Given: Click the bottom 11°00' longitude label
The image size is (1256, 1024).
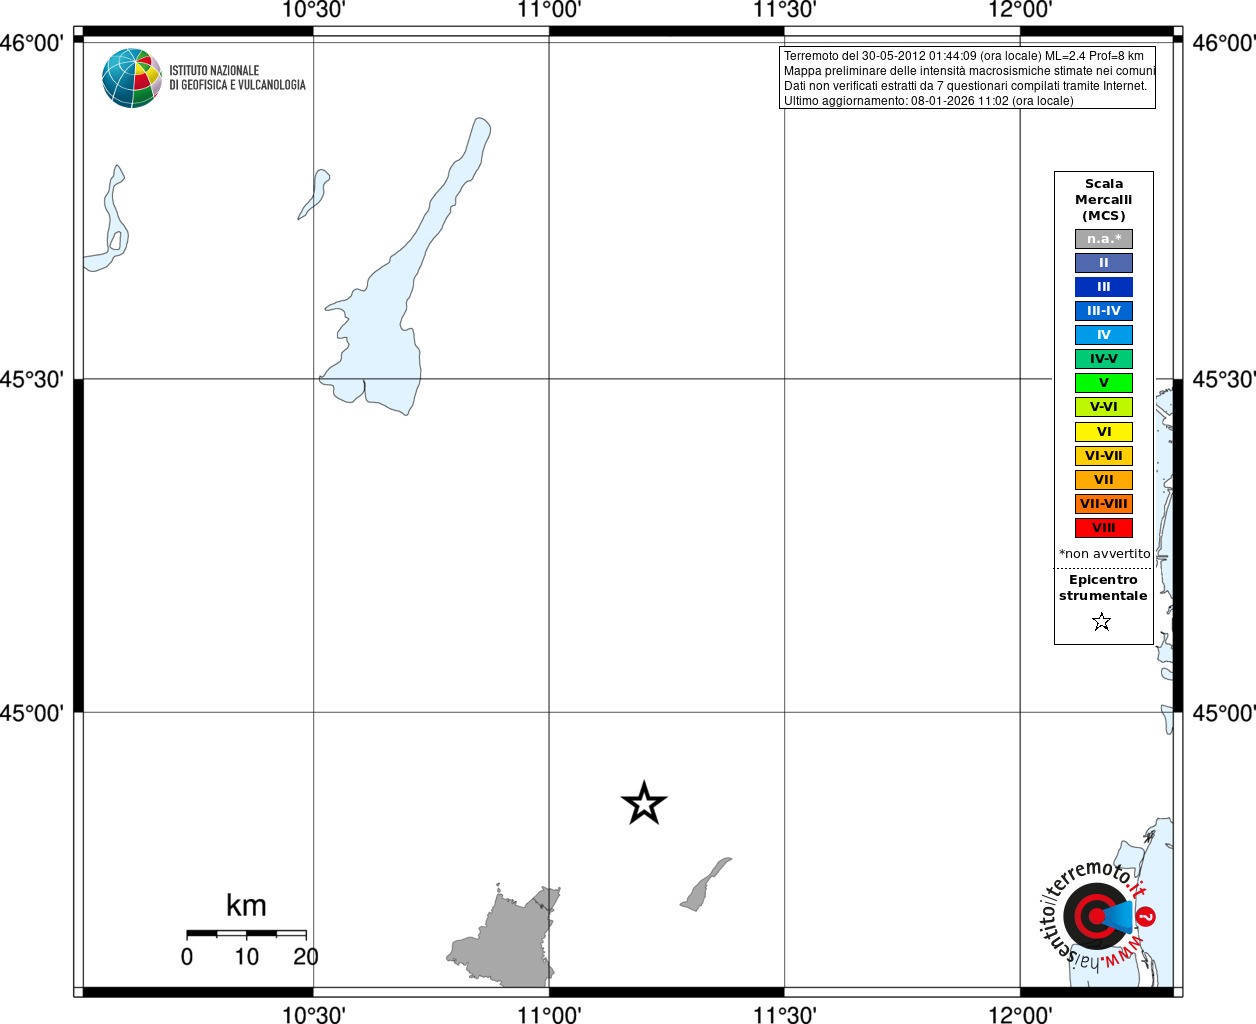Looking at the screenshot, I should click(549, 1015).
